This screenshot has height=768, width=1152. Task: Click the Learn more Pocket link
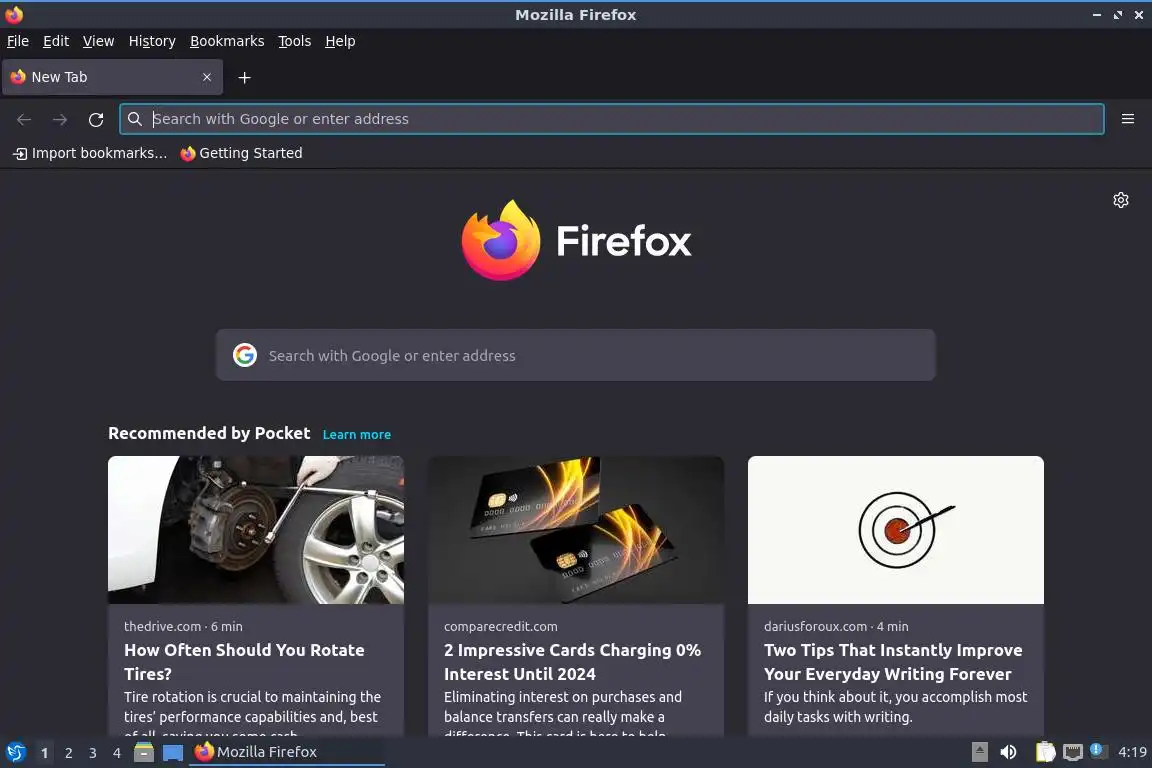356,434
